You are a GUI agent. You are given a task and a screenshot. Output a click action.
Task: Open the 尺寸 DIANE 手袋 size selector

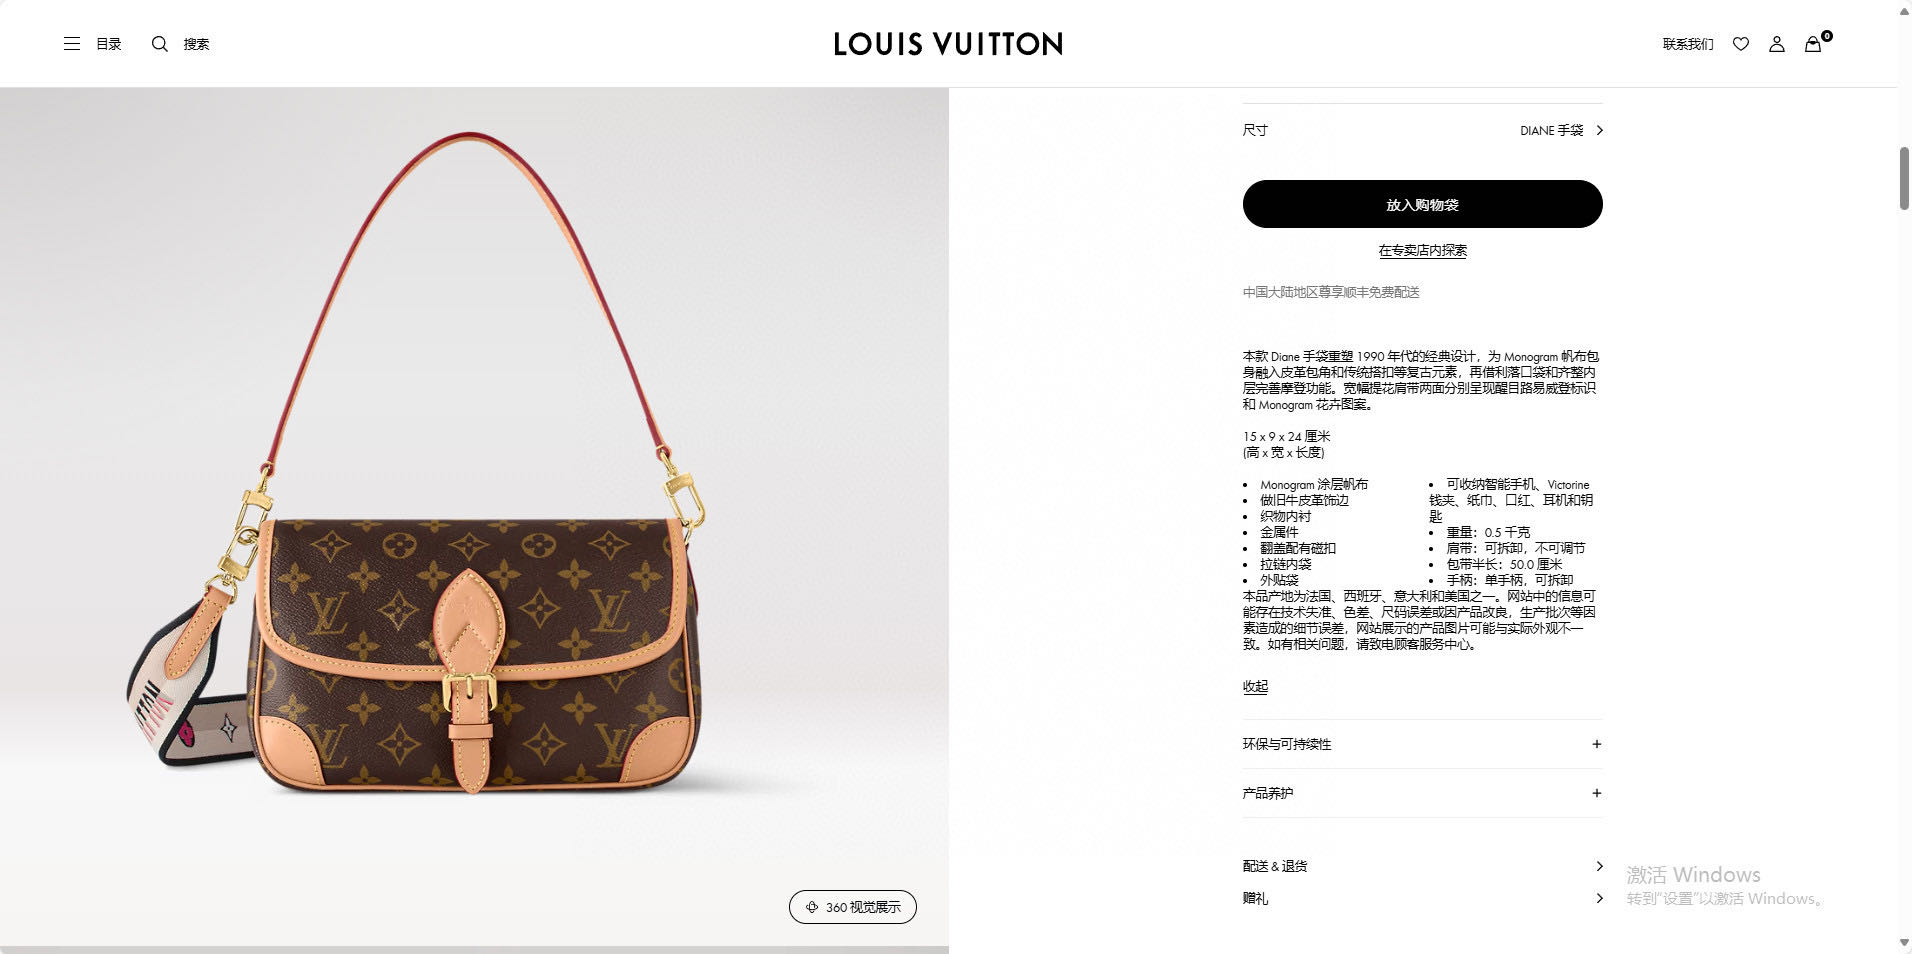tap(1422, 130)
